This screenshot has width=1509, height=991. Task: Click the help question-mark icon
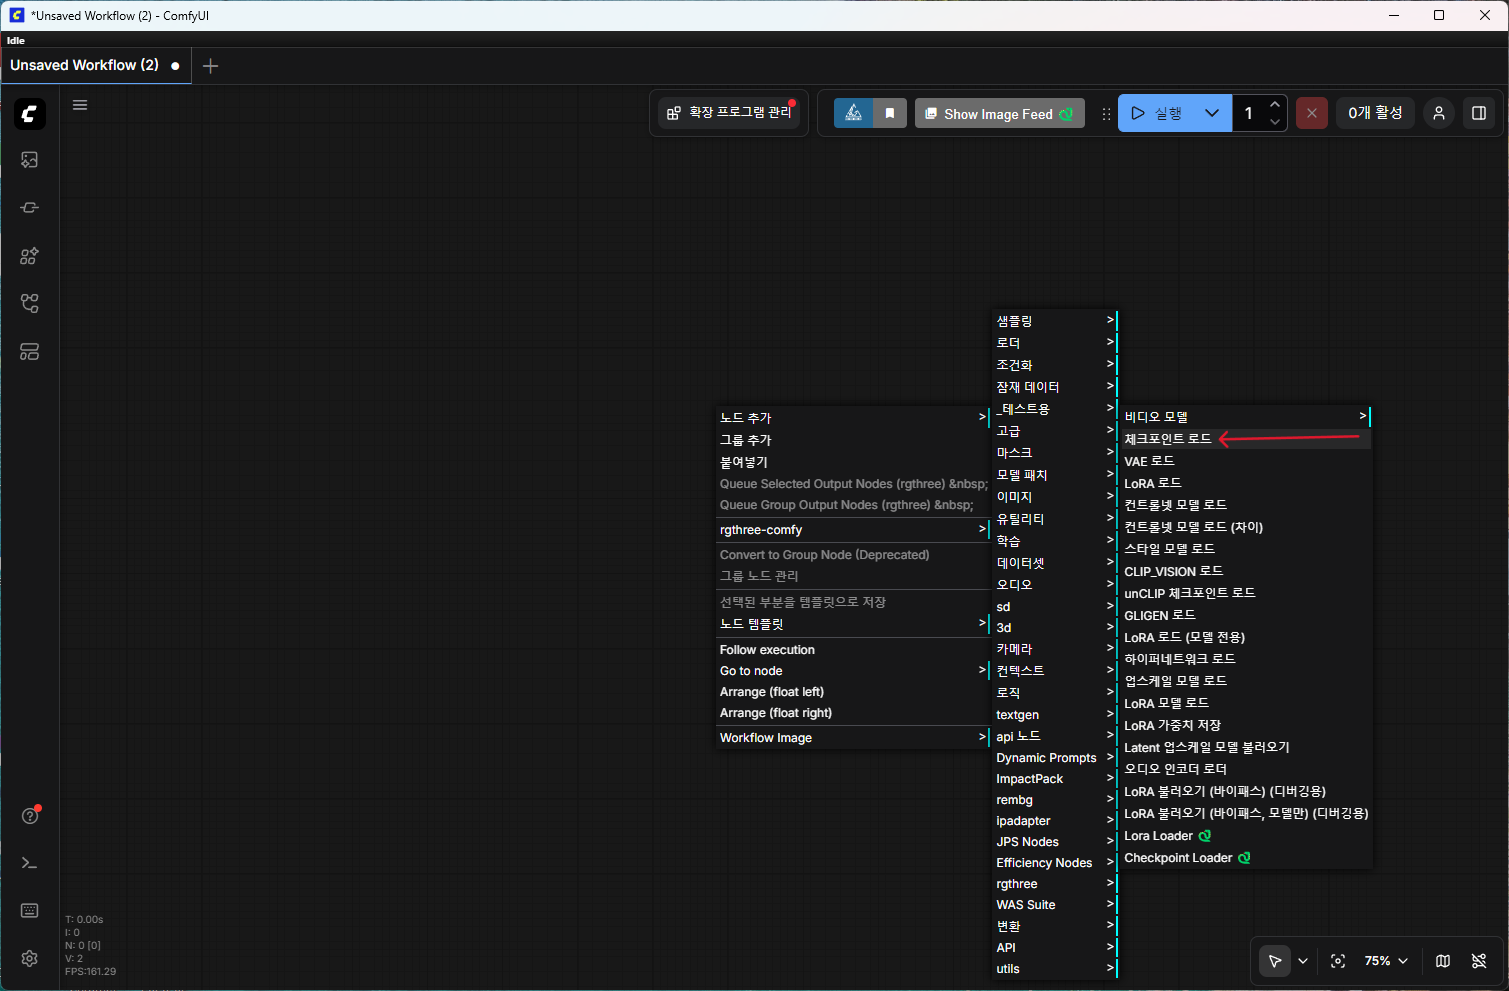pyautogui.click(x=30, y=815)
